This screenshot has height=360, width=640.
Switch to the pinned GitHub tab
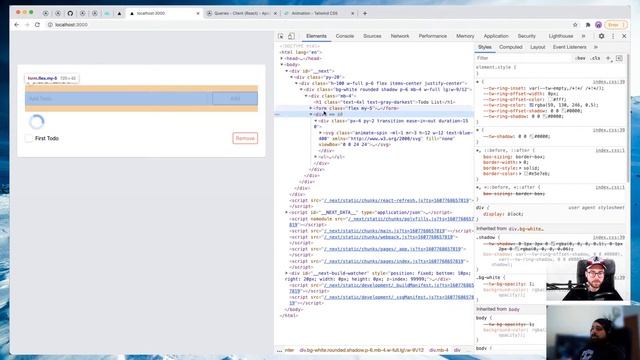pos(70,13)
